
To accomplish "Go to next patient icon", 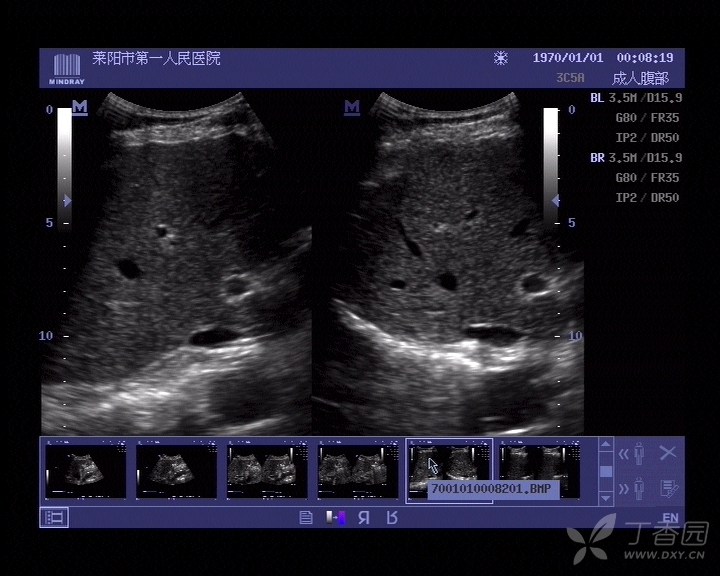I will 632,489.
